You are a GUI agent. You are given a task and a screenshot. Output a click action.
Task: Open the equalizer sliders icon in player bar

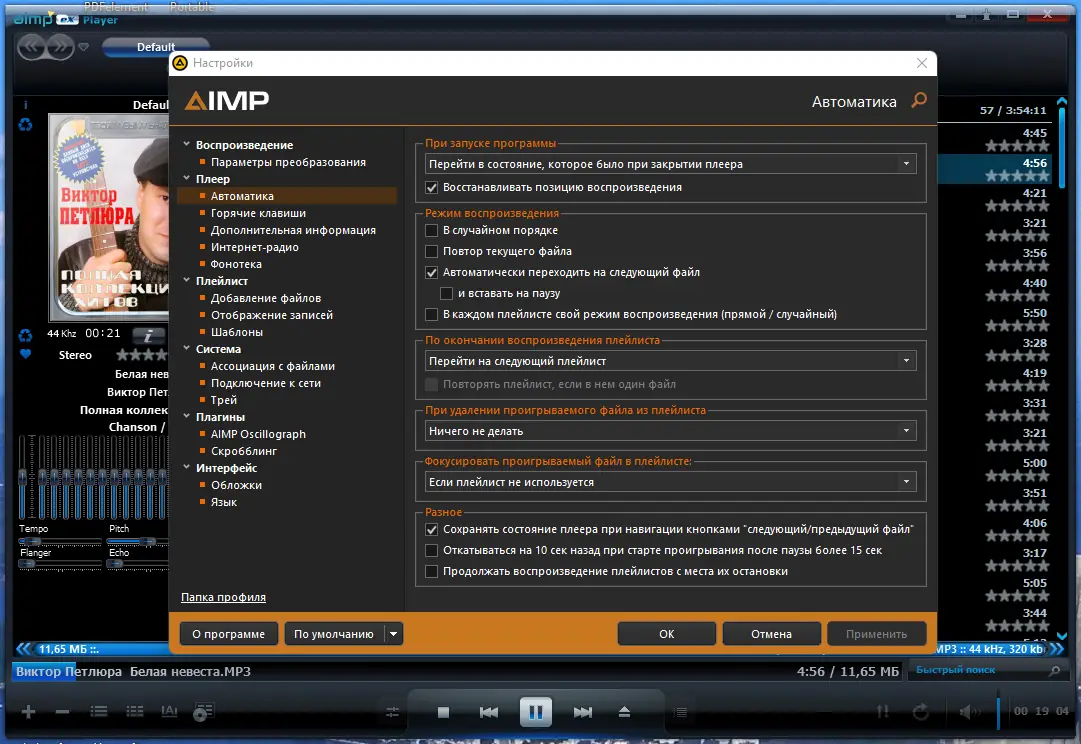(x=392, y=712)
